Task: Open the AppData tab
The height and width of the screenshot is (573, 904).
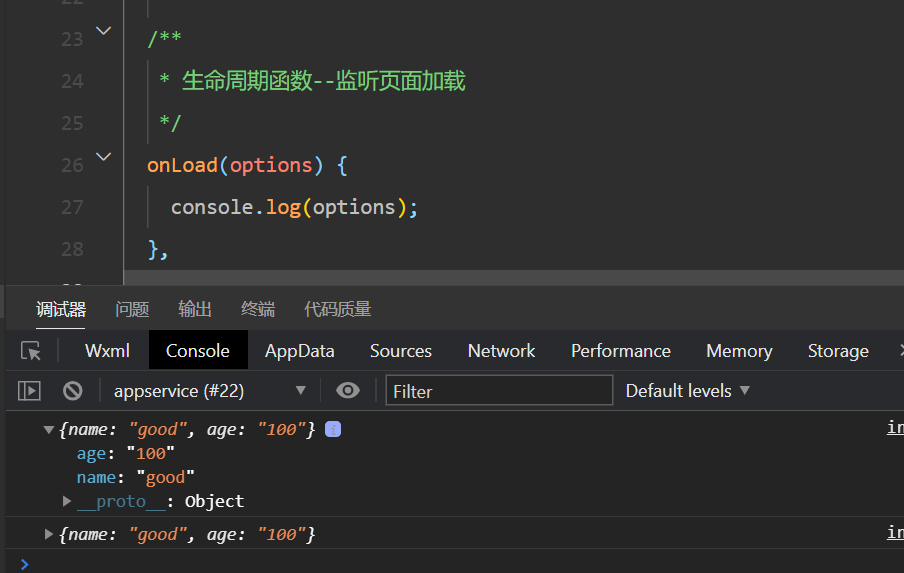Action: coord(299,350)
